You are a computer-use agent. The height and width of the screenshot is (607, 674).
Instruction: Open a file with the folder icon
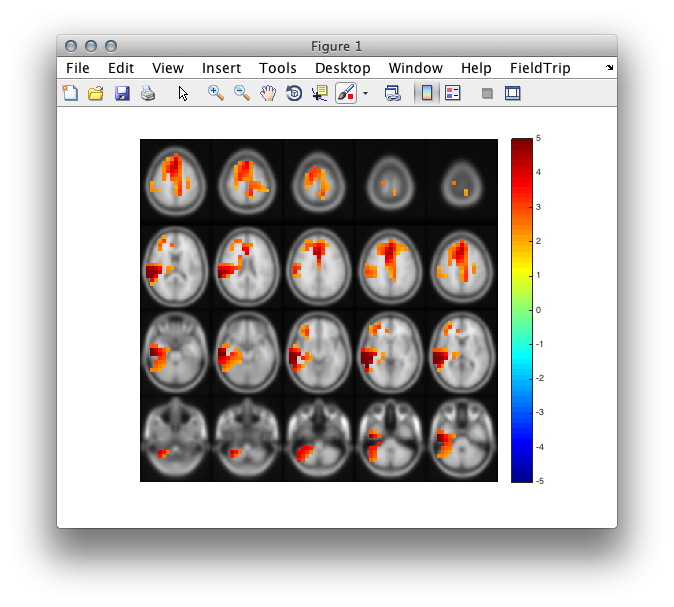click(x=96, y=93)
